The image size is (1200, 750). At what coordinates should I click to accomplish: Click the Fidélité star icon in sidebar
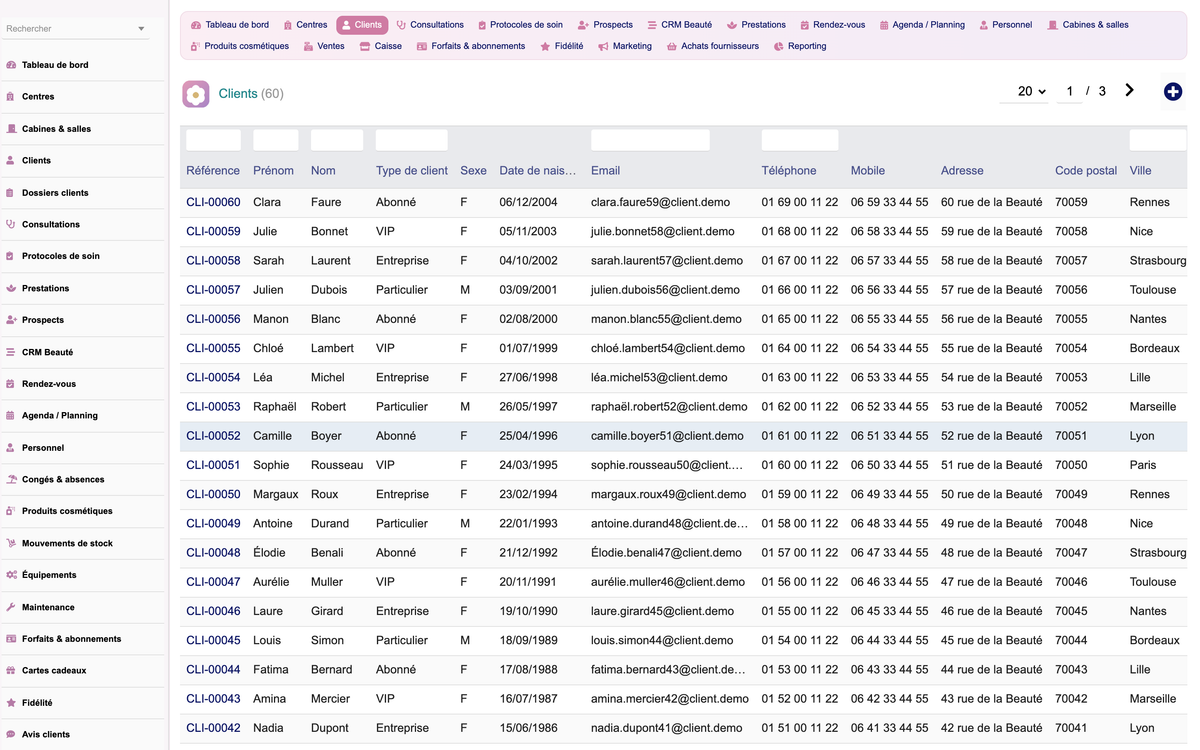tap(11, 703)
